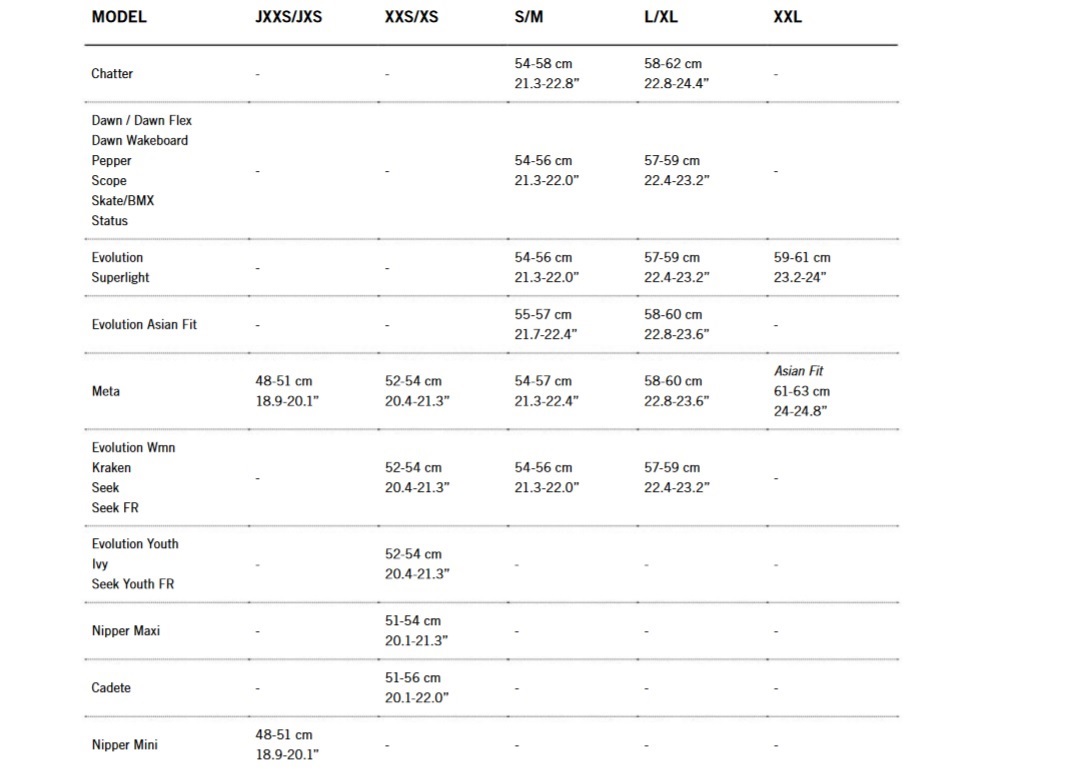Click the JXXS/JXS size column header
This screenshot has width=1082, height=769.
pos(289,17)
